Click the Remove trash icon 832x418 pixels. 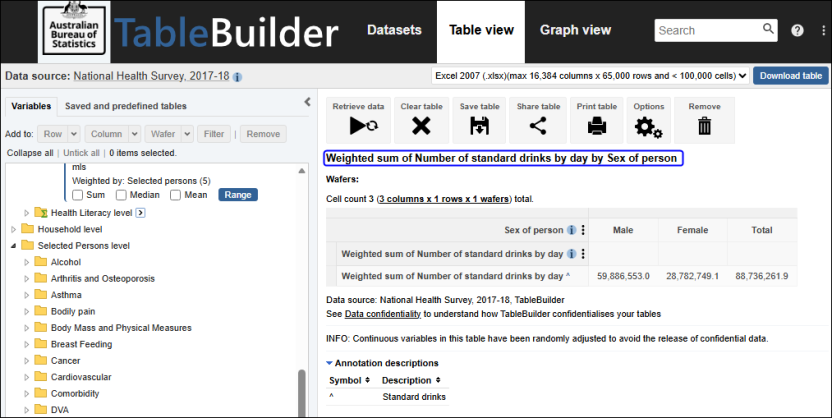point(705,126)
